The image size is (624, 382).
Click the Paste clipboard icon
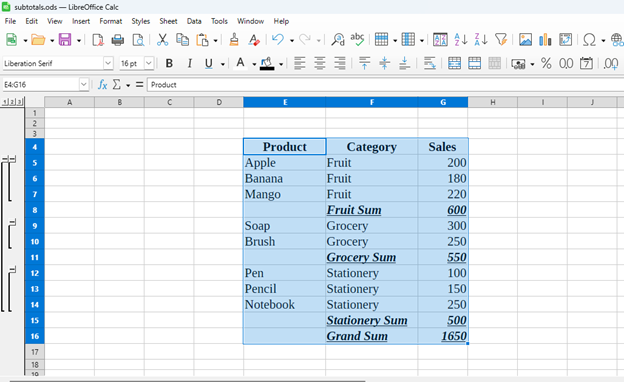(202, 40)
